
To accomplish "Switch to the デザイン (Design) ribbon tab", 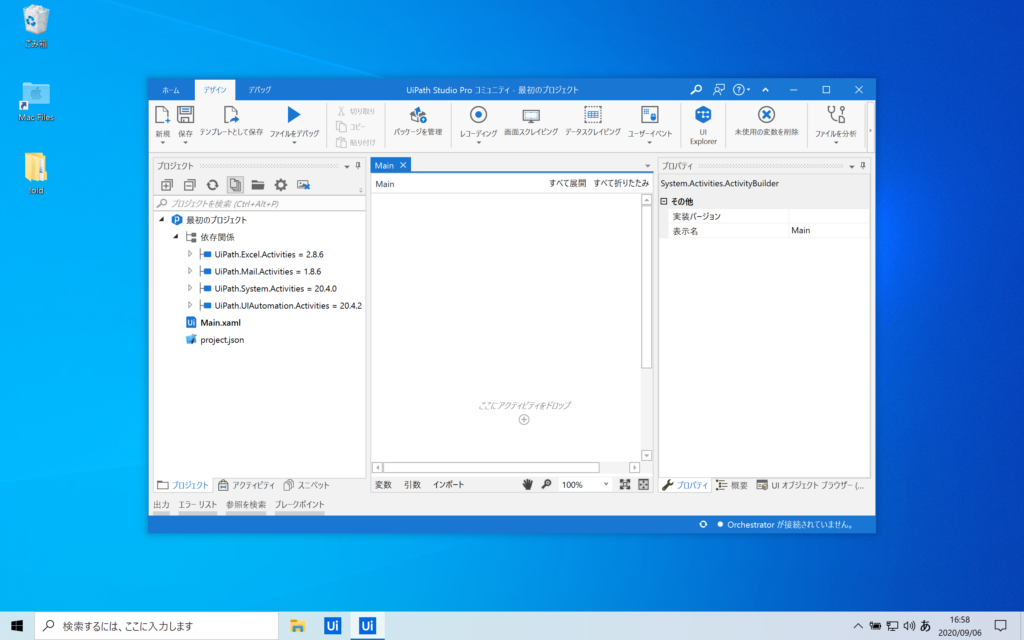I will point(215,90).
